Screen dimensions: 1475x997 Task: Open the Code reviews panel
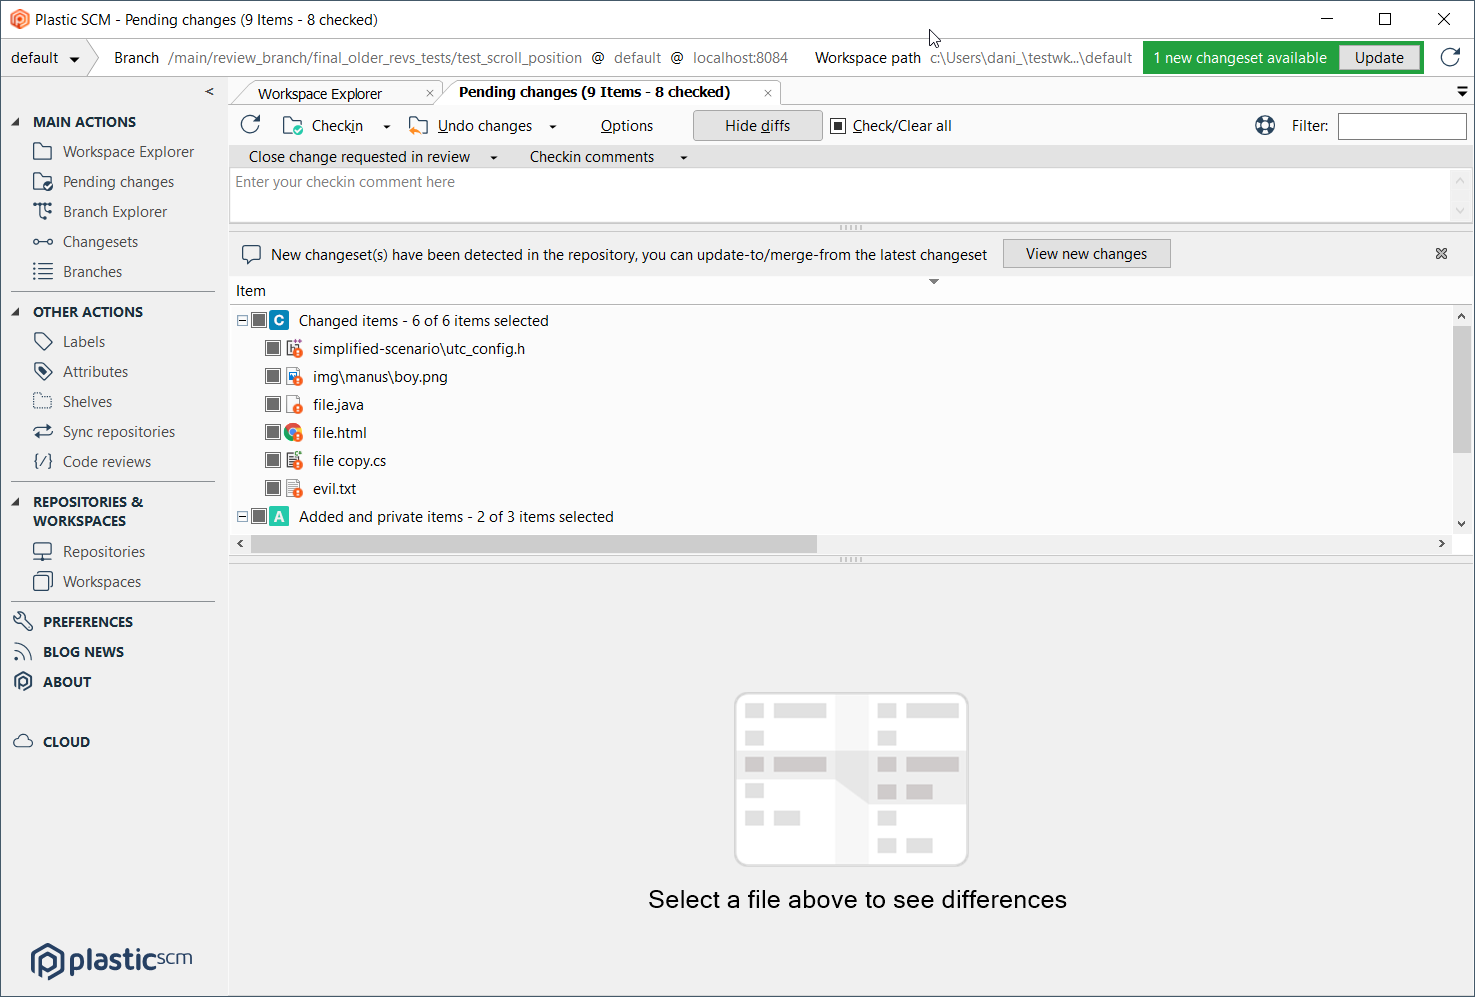tap(106, 461)
